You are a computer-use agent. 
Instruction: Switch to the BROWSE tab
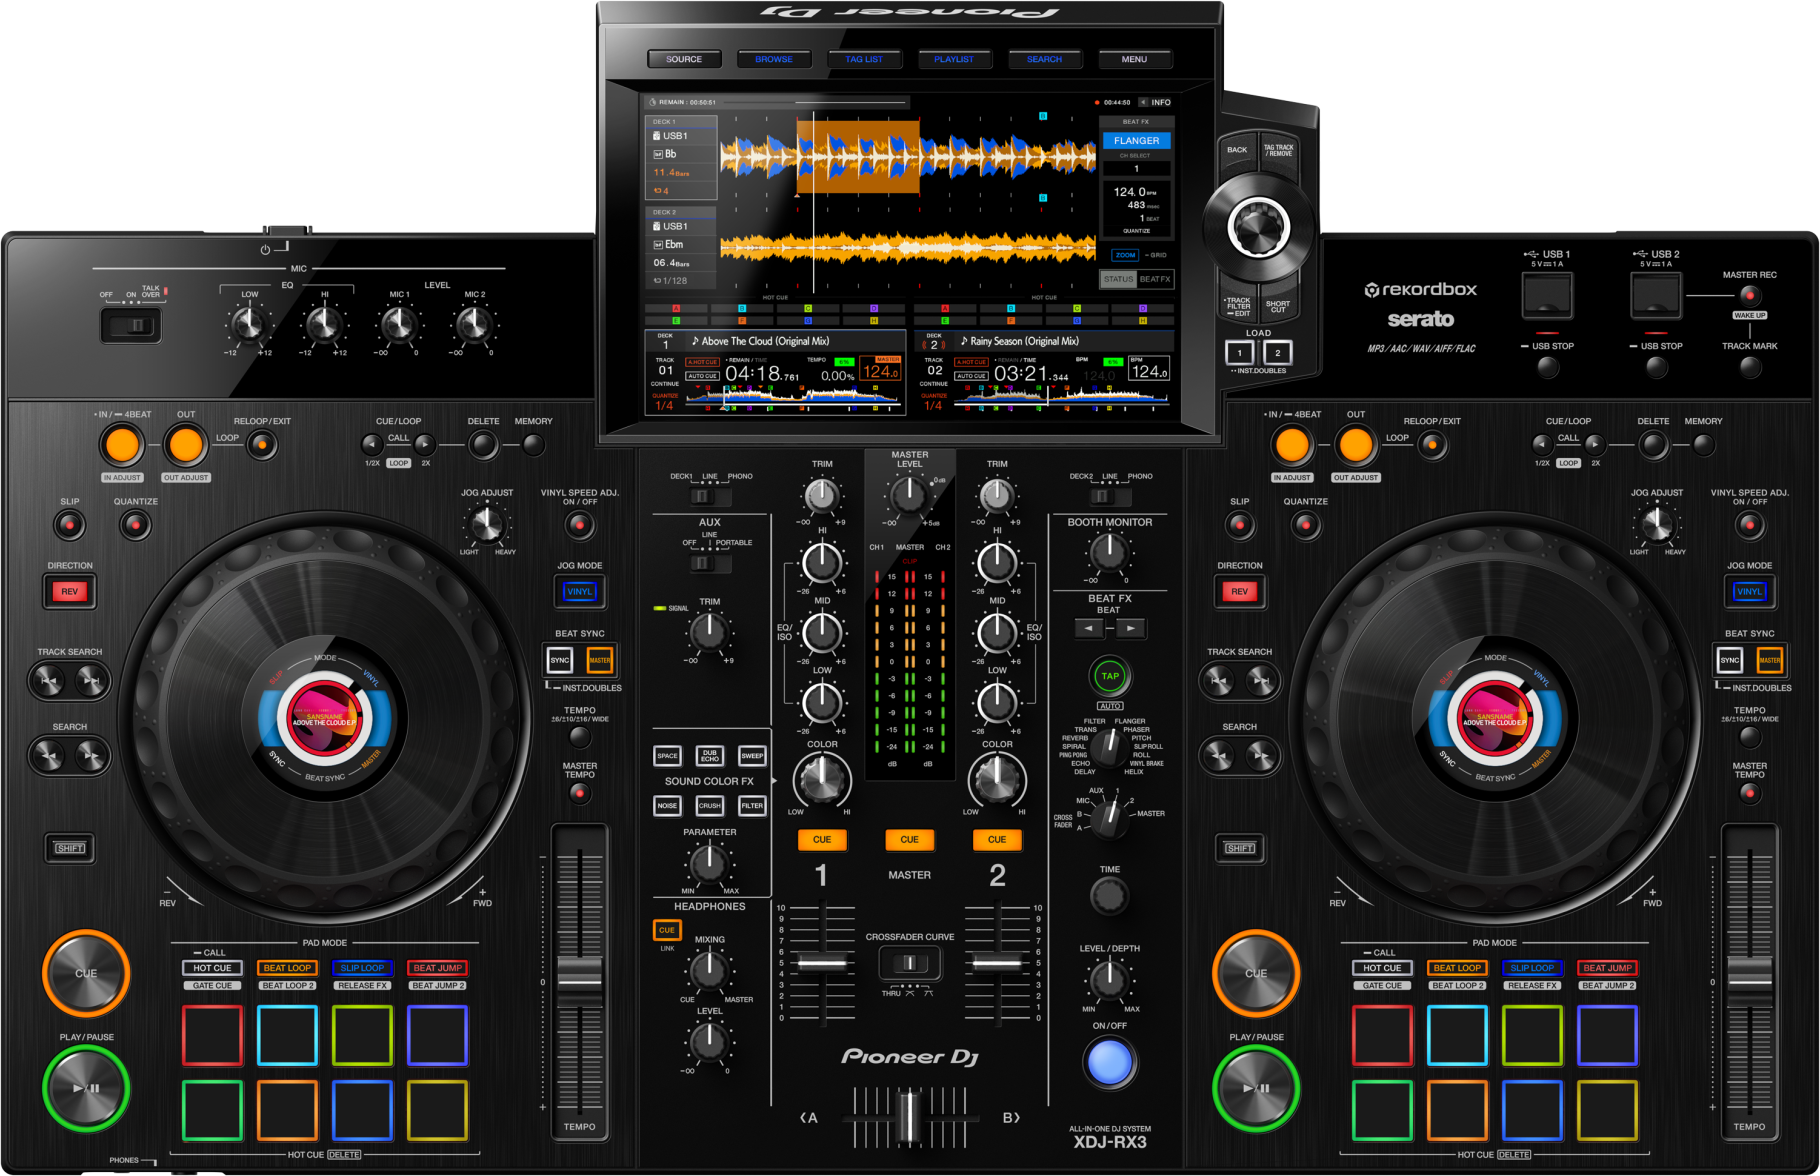coord(774,59)
